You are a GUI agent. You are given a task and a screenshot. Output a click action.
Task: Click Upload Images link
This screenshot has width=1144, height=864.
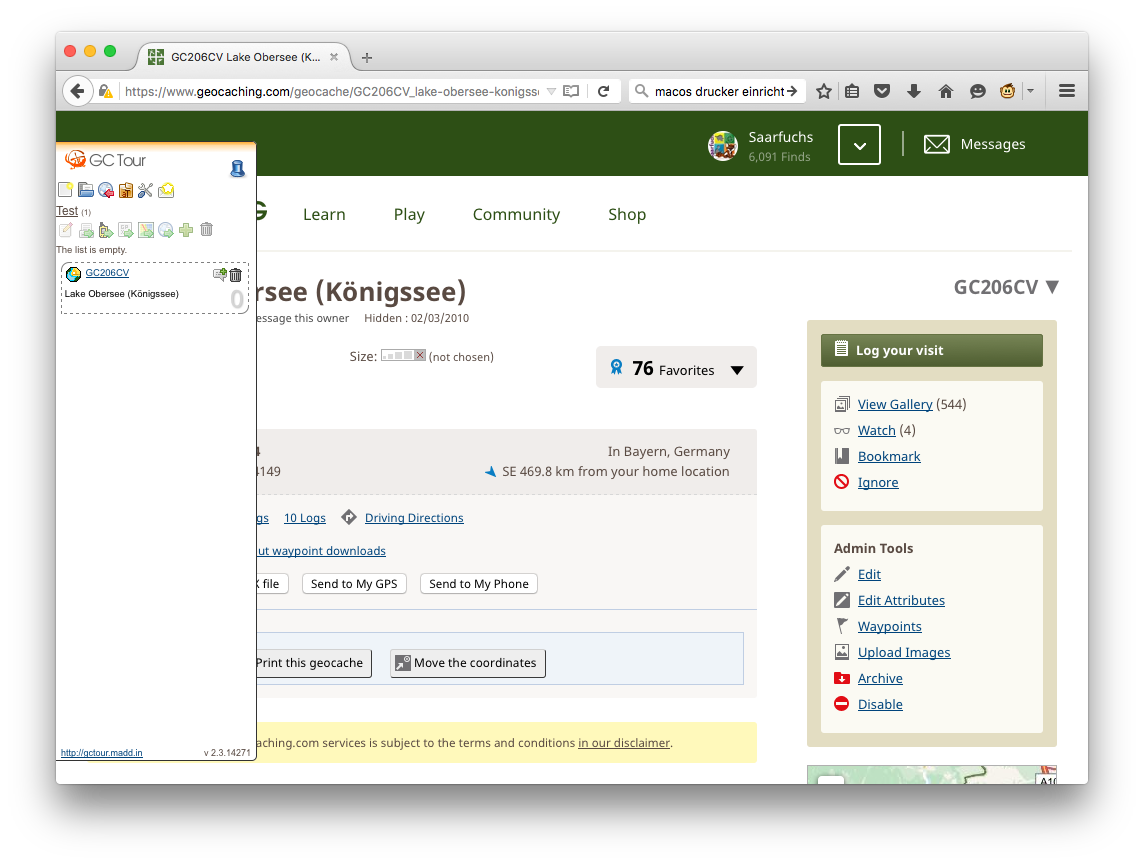tap(904, 652)
